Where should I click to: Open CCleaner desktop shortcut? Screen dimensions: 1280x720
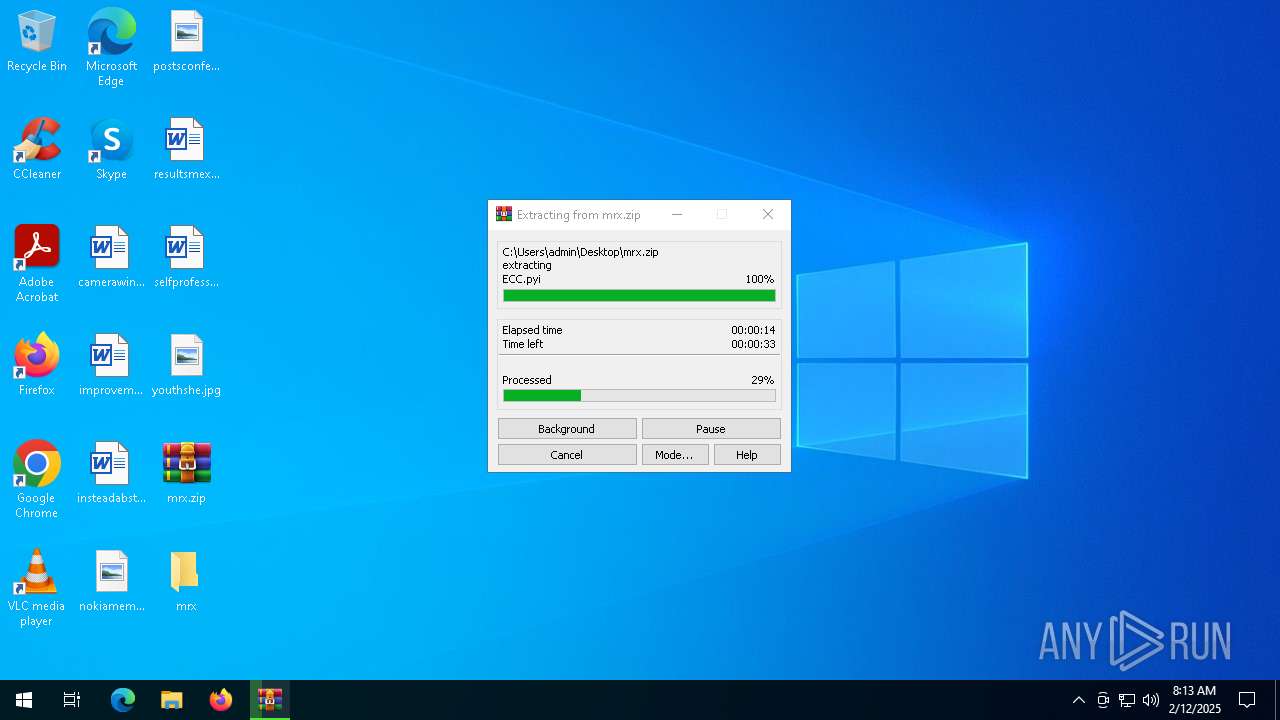tap(37, 149)
